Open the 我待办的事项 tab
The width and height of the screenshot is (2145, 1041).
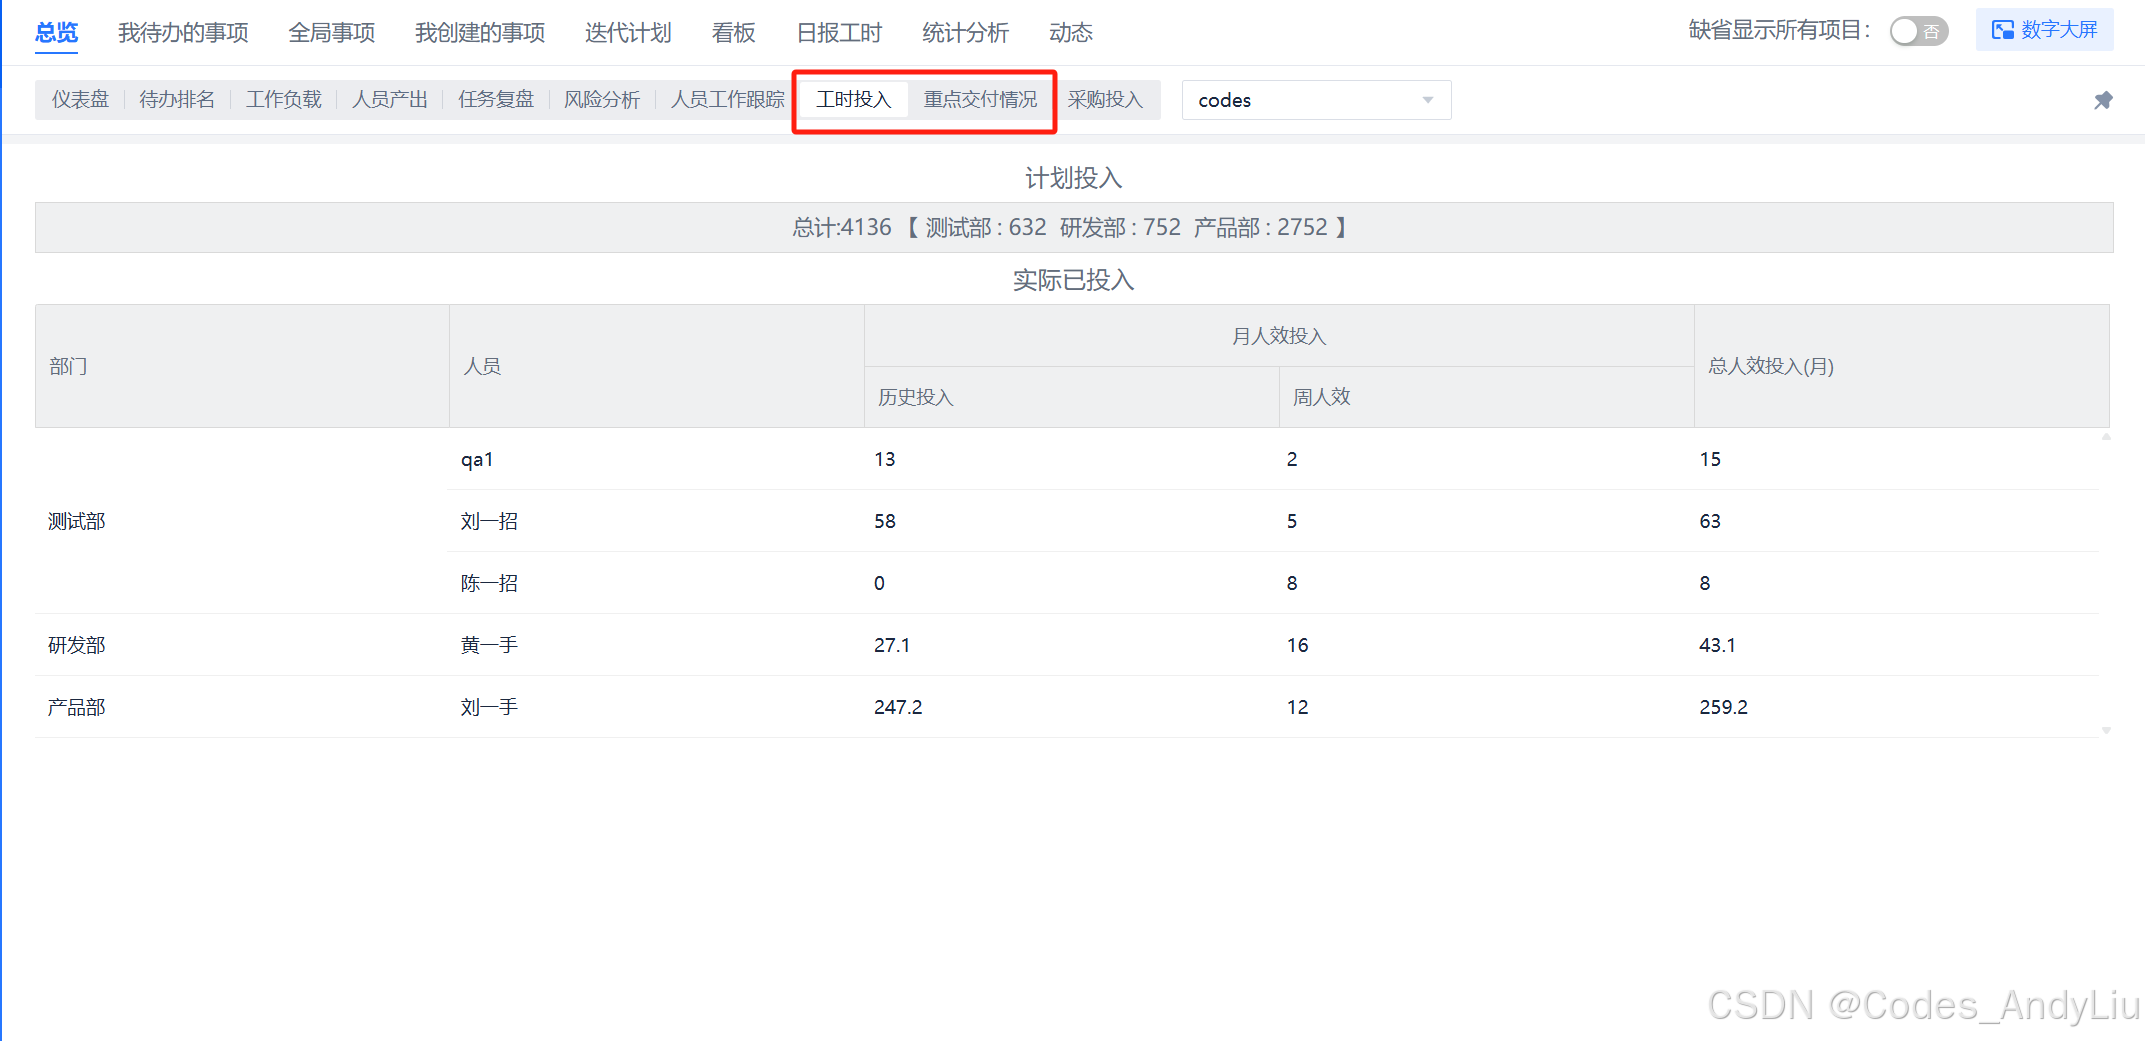pos(183,33)
